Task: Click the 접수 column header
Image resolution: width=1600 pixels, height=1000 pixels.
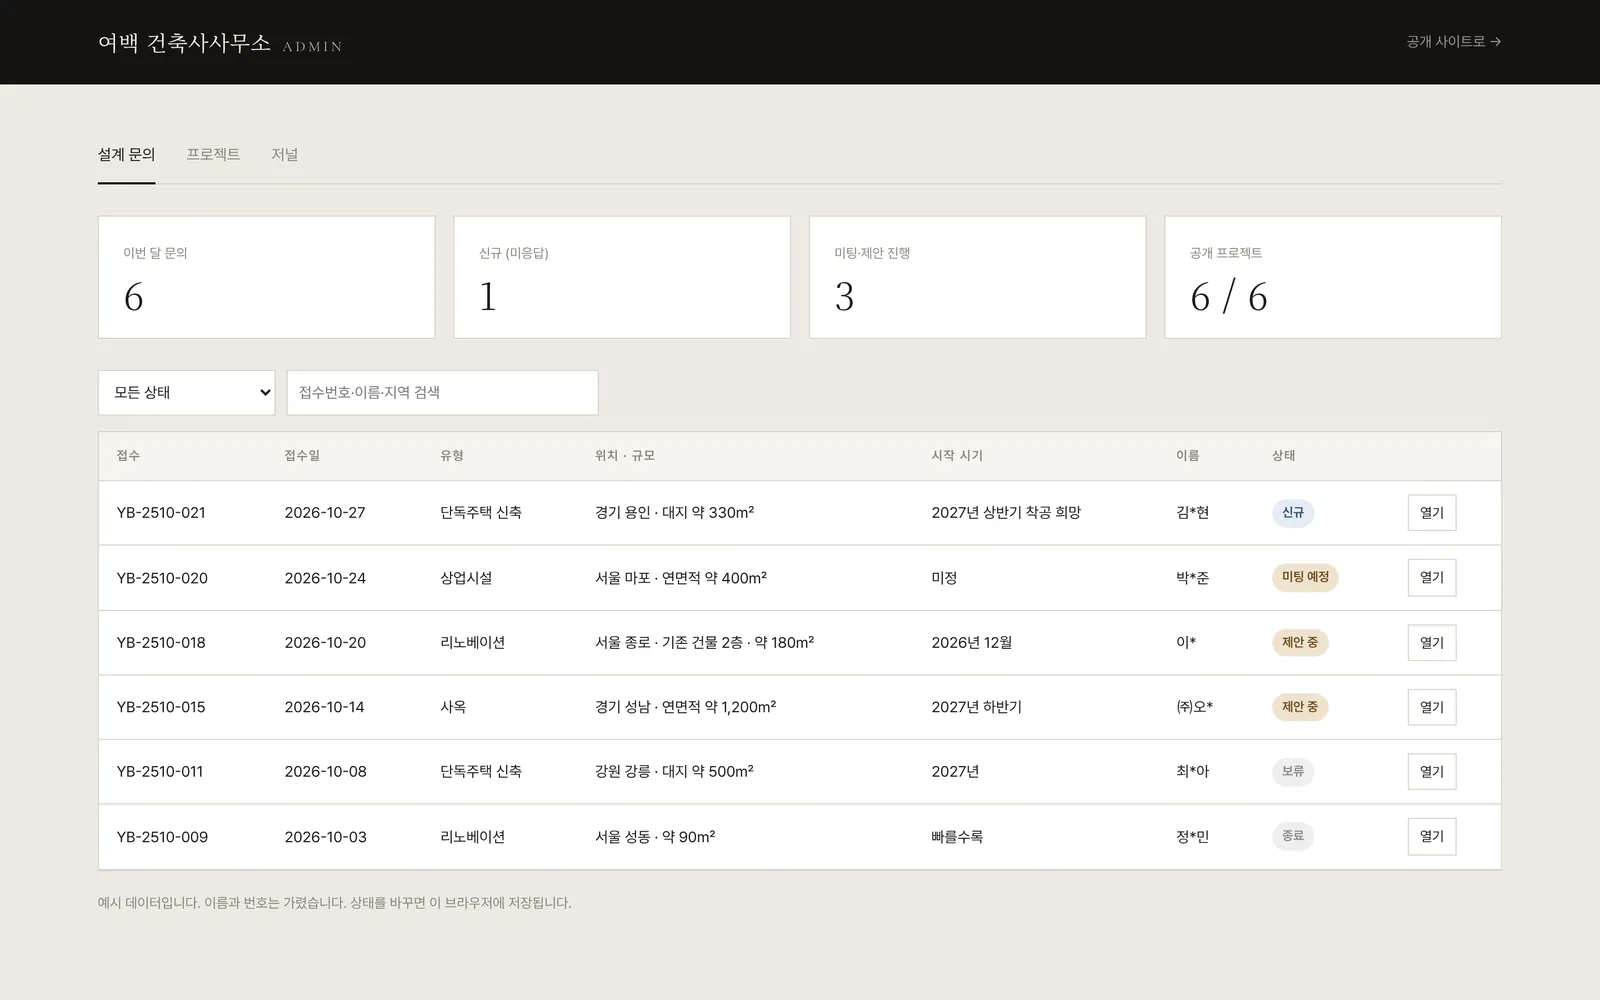Action: [x=128, y=456]
